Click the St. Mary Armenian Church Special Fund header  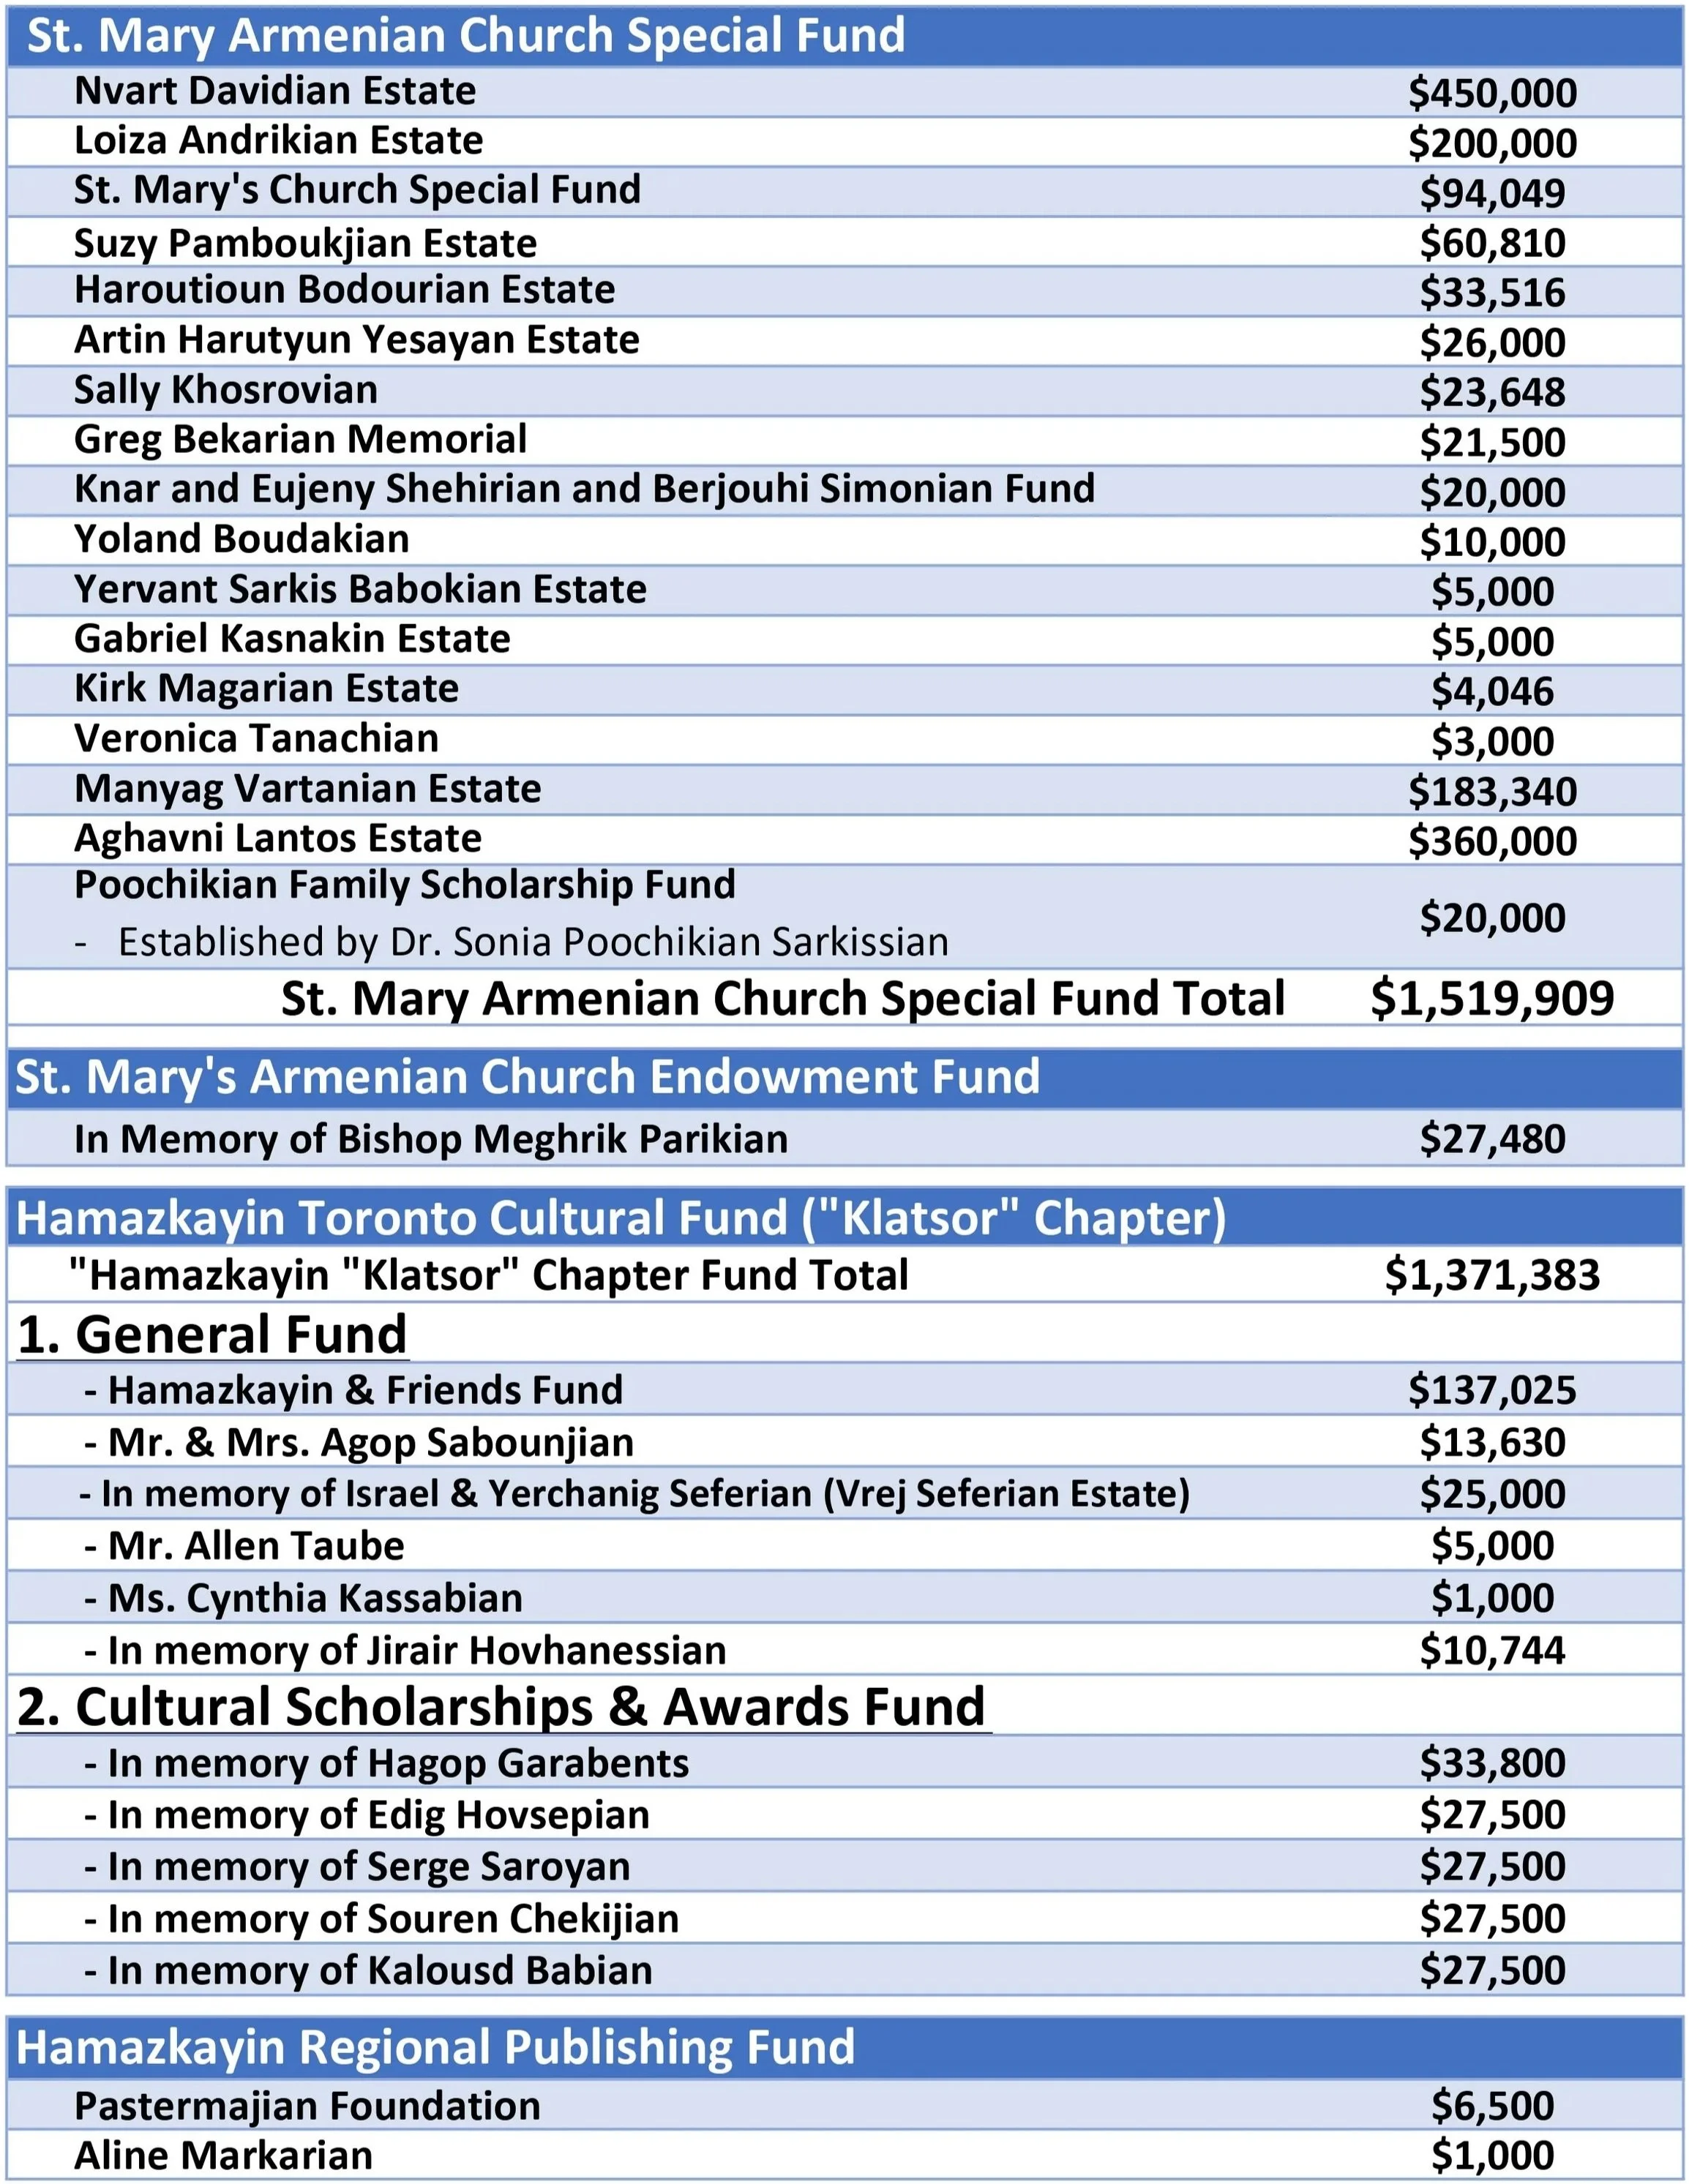pos(466,35)
